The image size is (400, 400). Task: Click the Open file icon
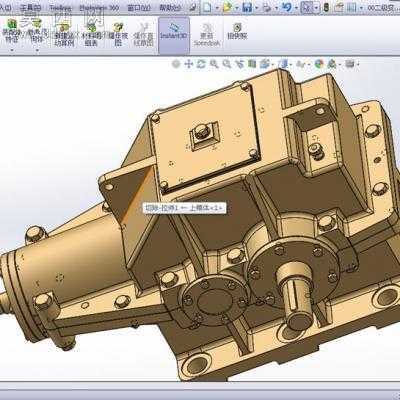click(x=227, y=7)
